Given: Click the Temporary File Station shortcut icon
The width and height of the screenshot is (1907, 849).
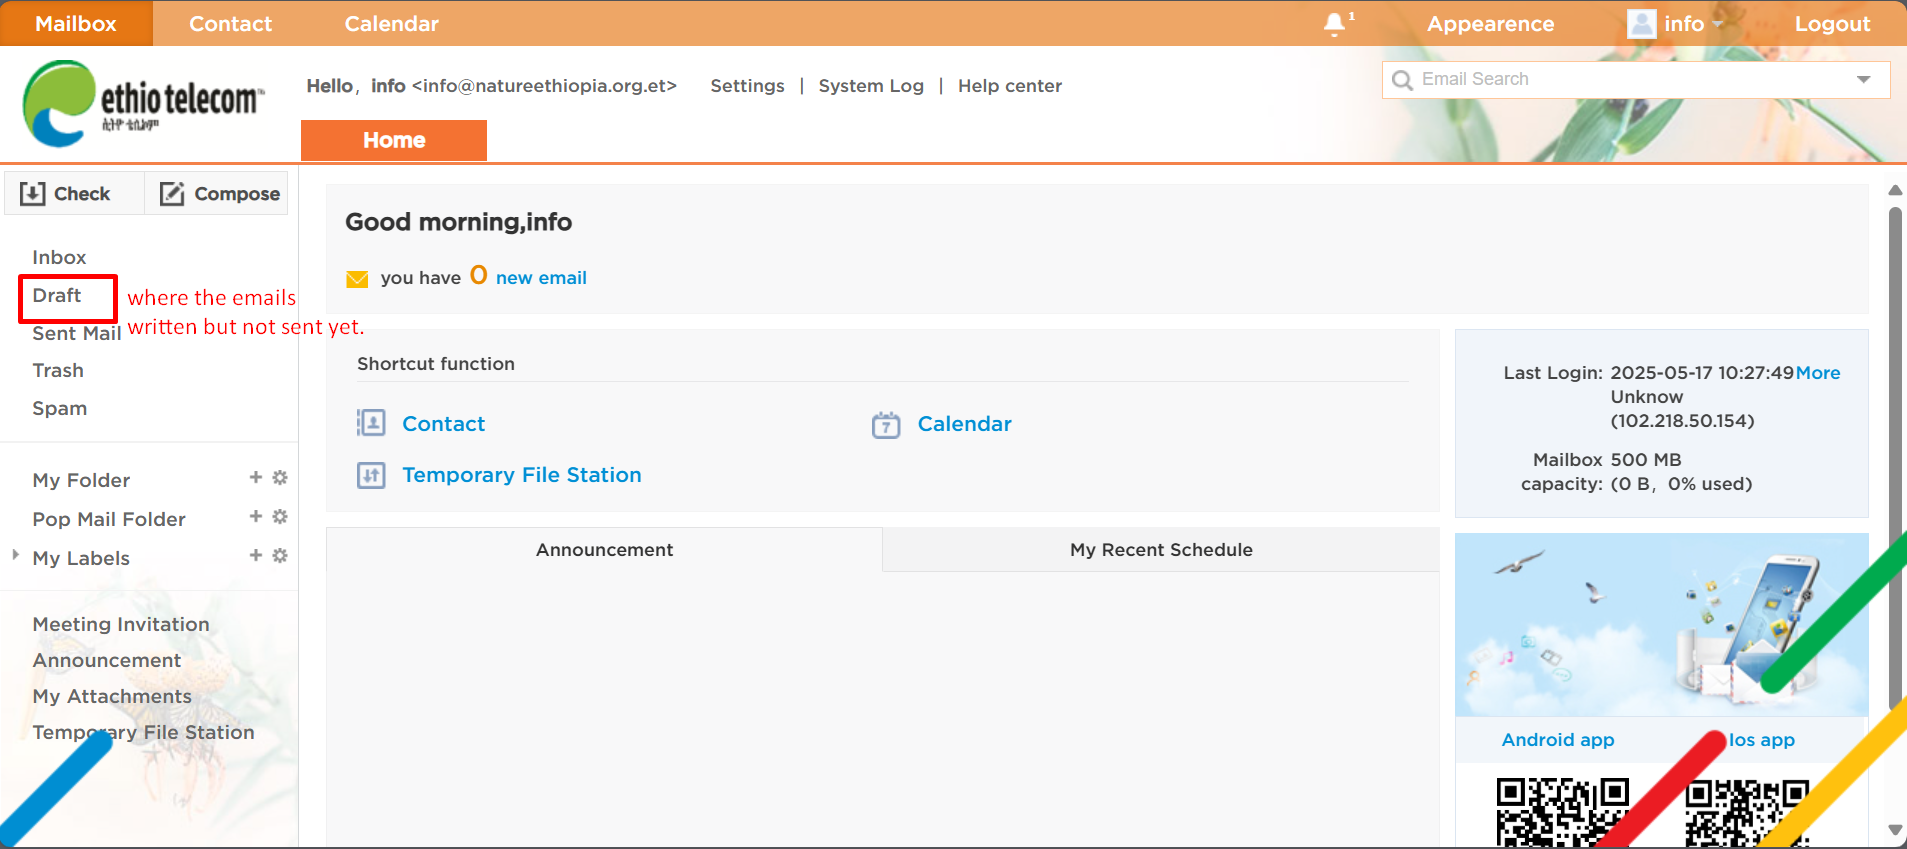Looking at the screenshot, I should [x=371, y=475].
